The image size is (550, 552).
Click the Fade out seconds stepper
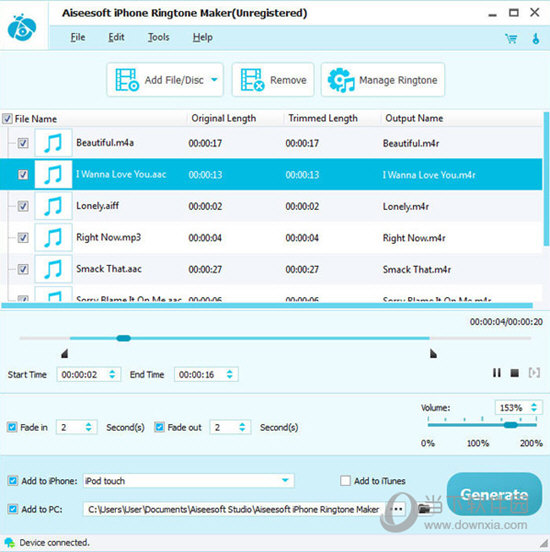click(242, 427)
